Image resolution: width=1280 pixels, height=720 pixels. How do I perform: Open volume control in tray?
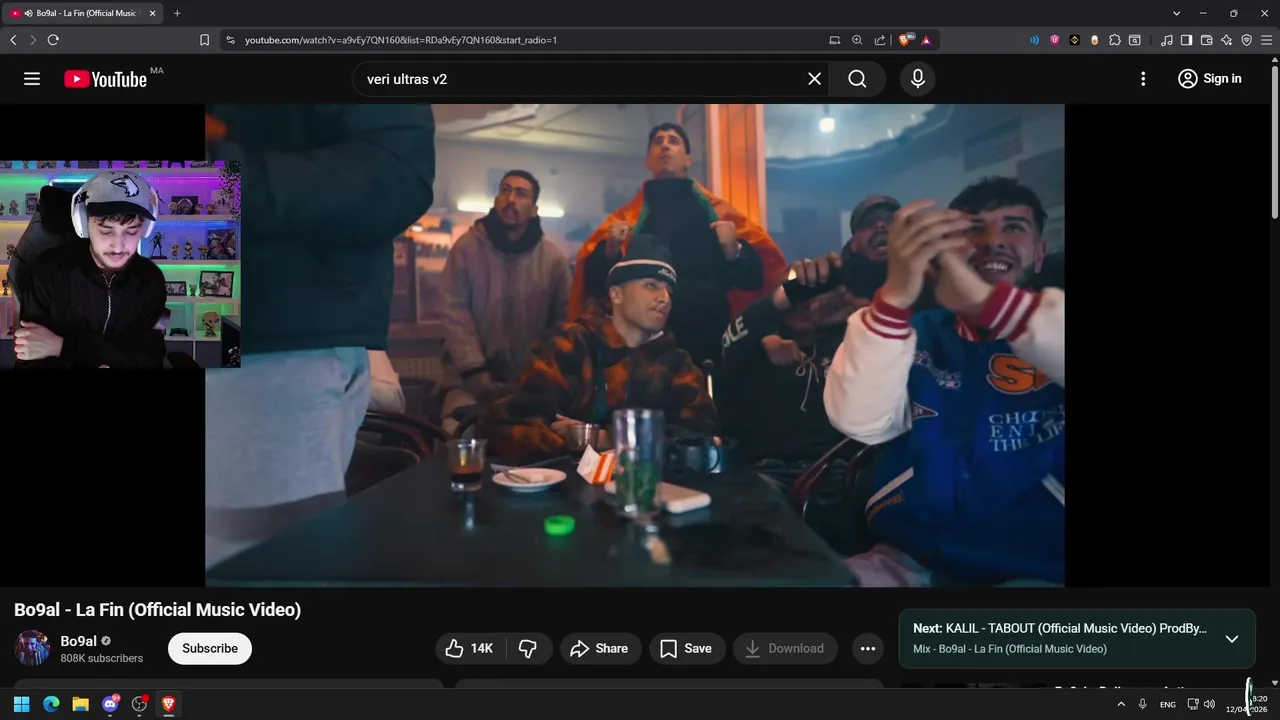click(1210, 704)
